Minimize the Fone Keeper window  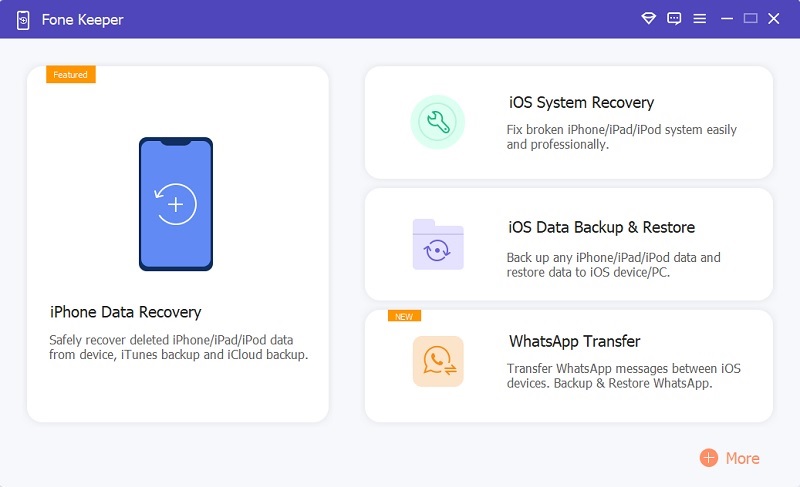(x=727, y=19)
